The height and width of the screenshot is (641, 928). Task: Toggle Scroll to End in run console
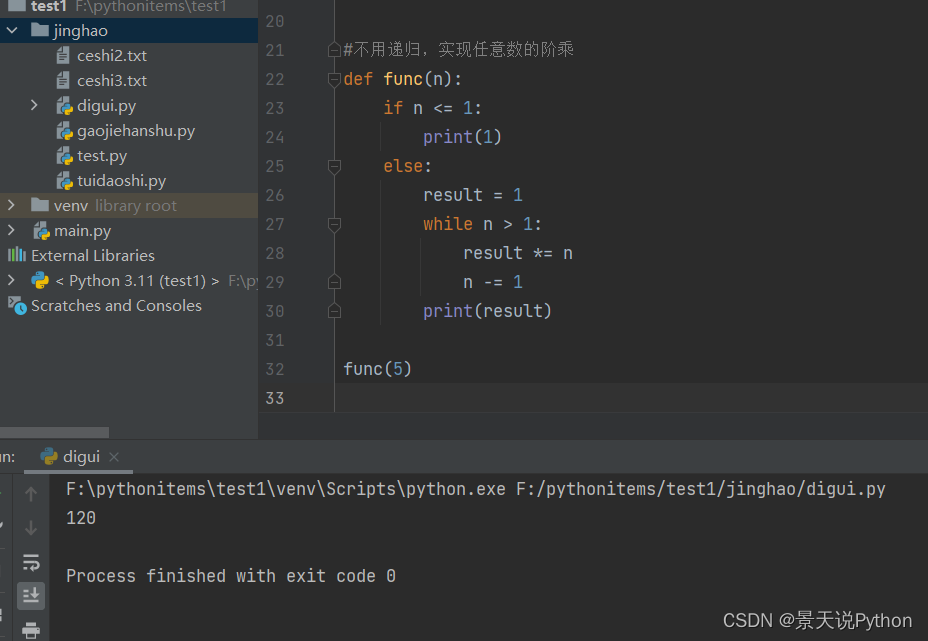coord(31,595)
